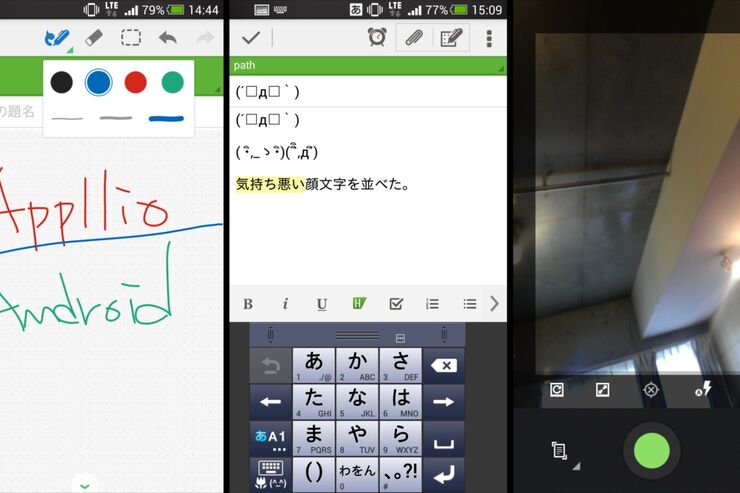Confirm note with the checkmark
This screenshot has height=493, width=740.
[251, 38]
